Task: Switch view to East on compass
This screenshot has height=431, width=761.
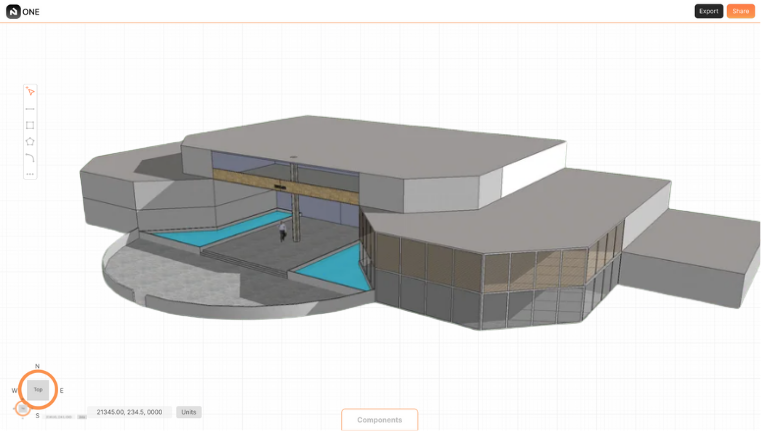Action: [x=61, y=391]
